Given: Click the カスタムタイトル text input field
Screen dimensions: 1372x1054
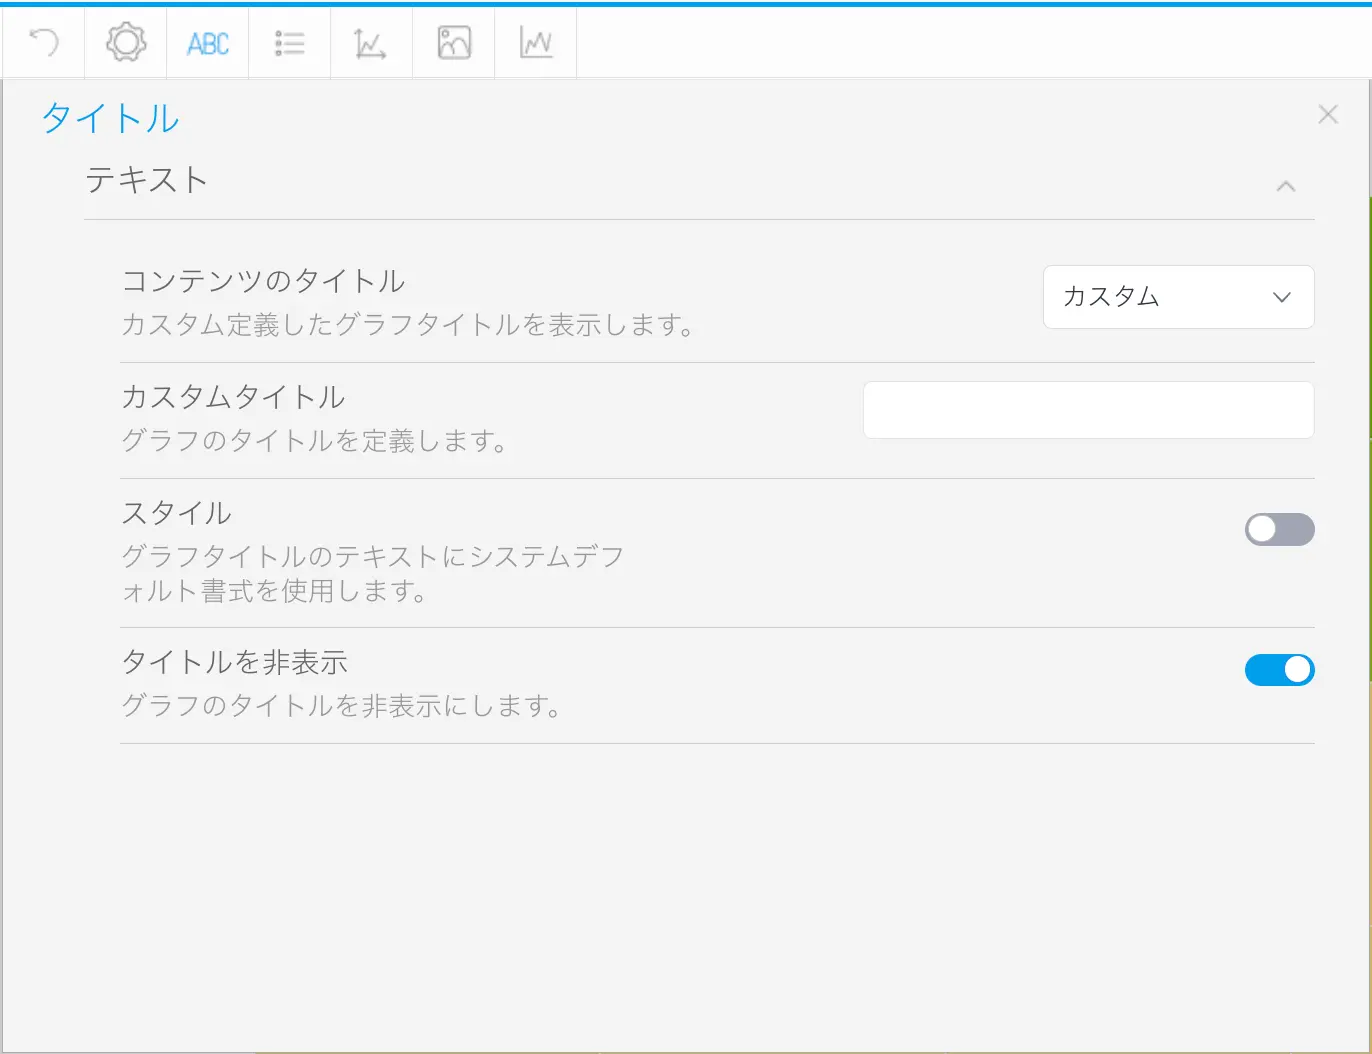Looking at the screenshot, I should click(x=1088, y=410).
